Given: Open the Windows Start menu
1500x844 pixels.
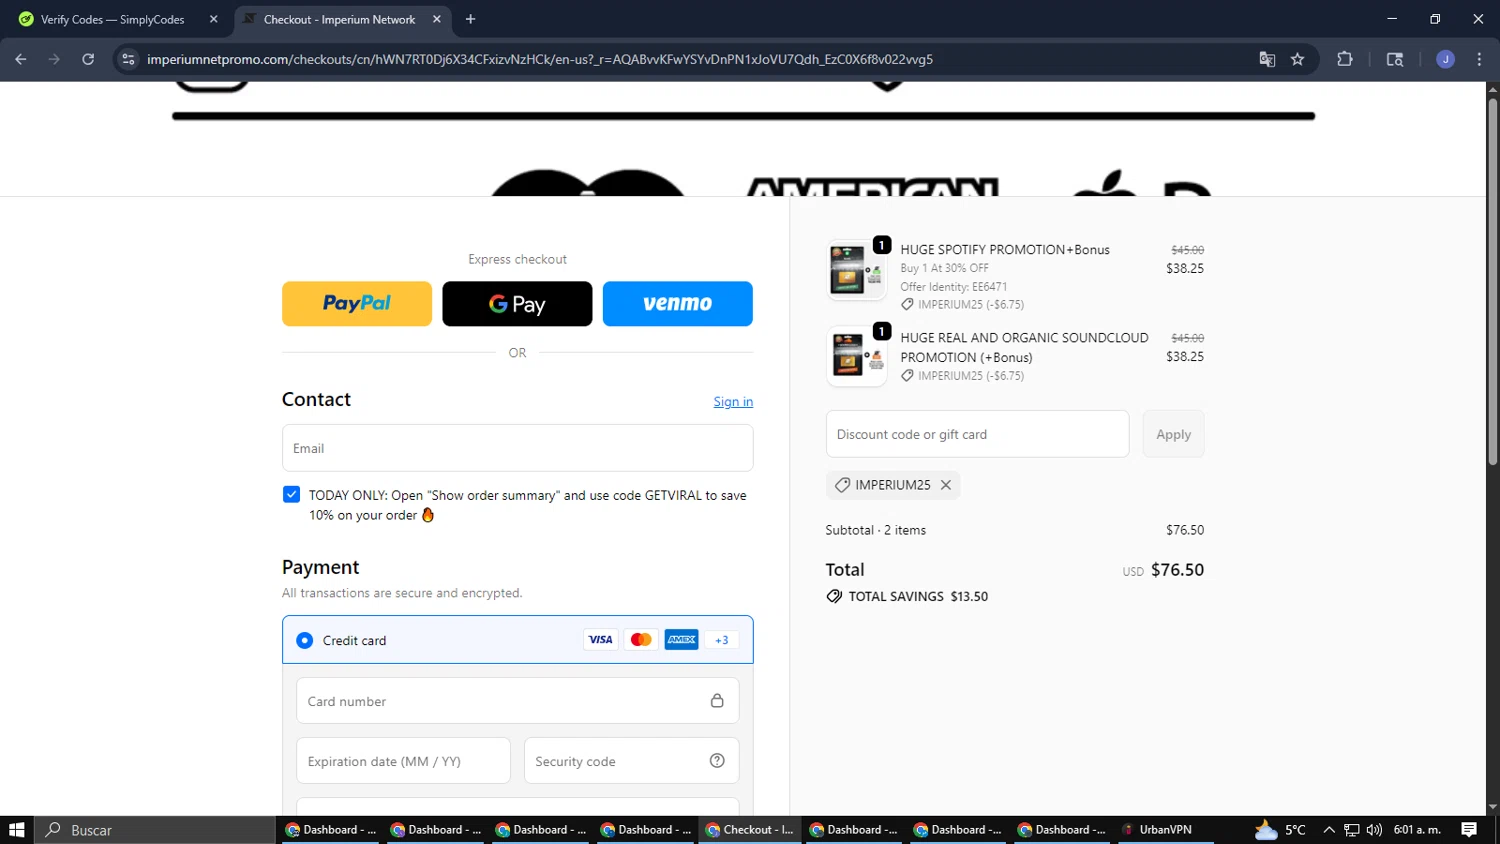Looking at the screenshot, I should click(x=17, y=830).
